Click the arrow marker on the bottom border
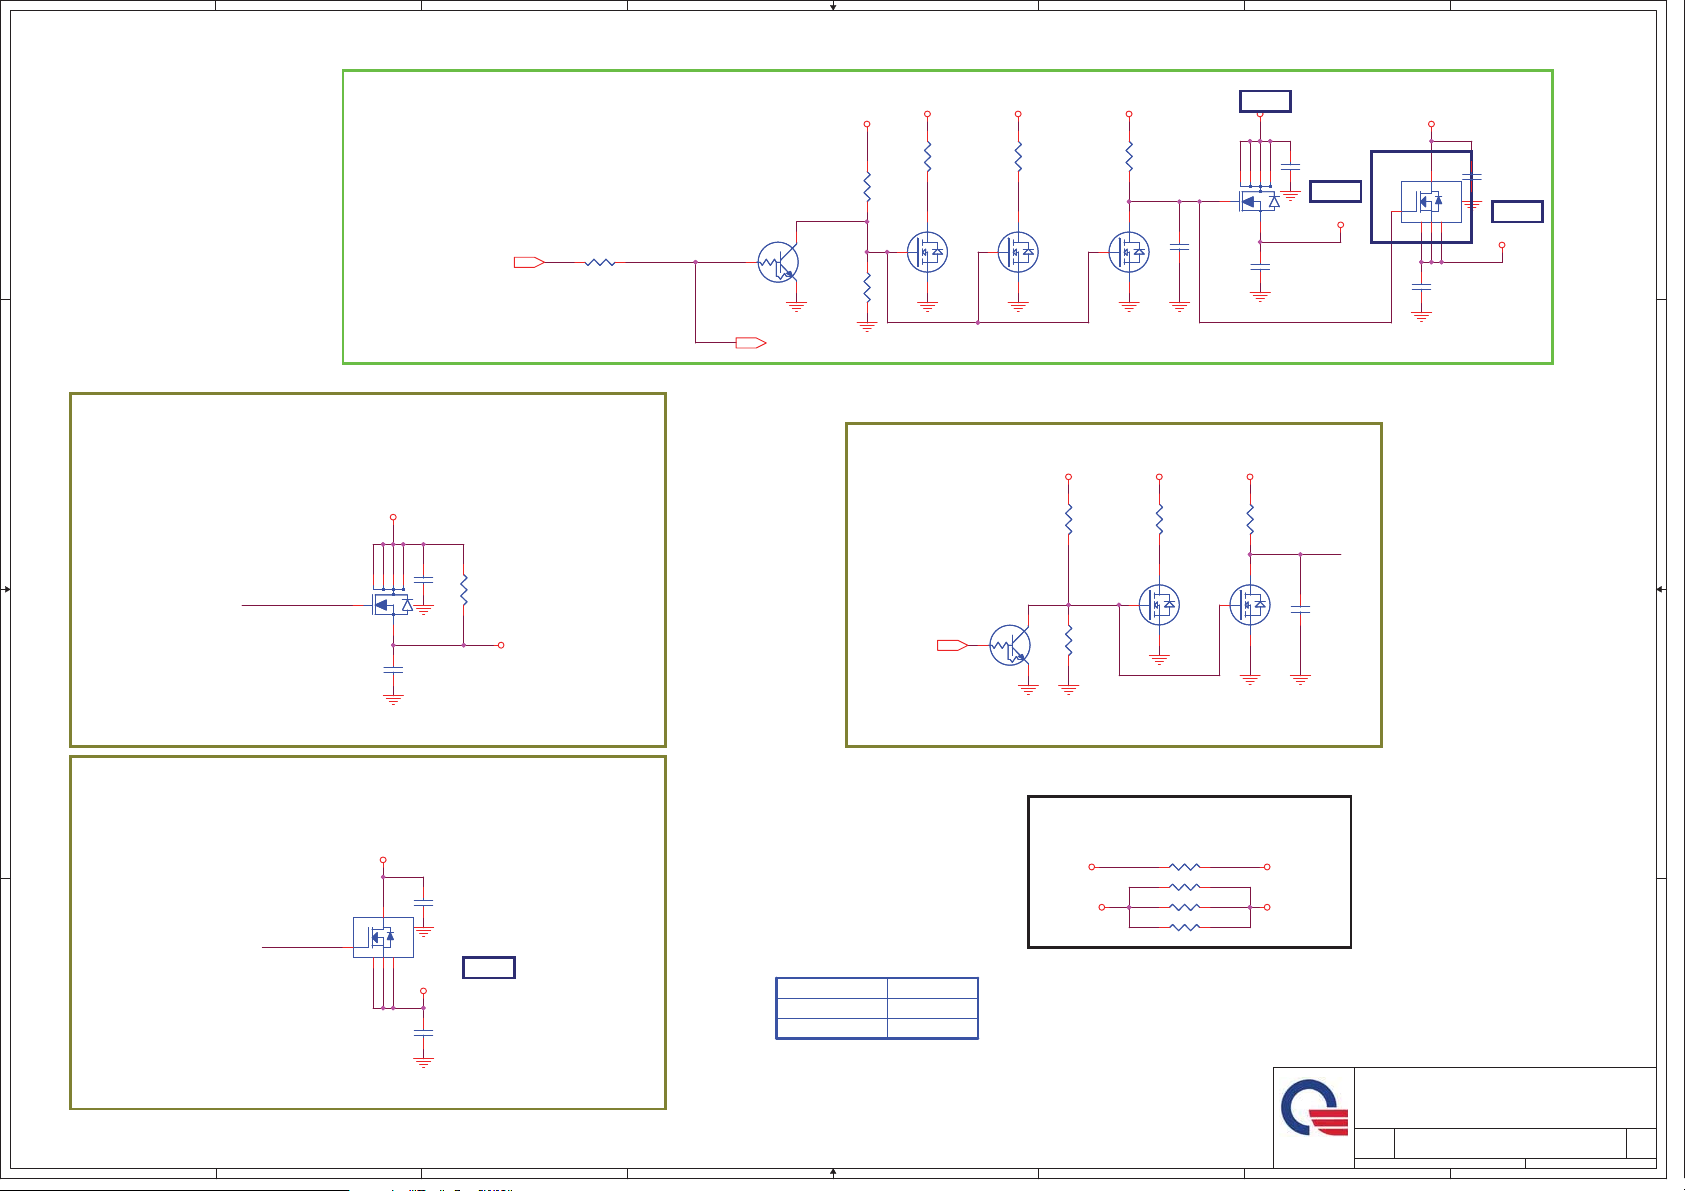 click(x=833, y=1172)
